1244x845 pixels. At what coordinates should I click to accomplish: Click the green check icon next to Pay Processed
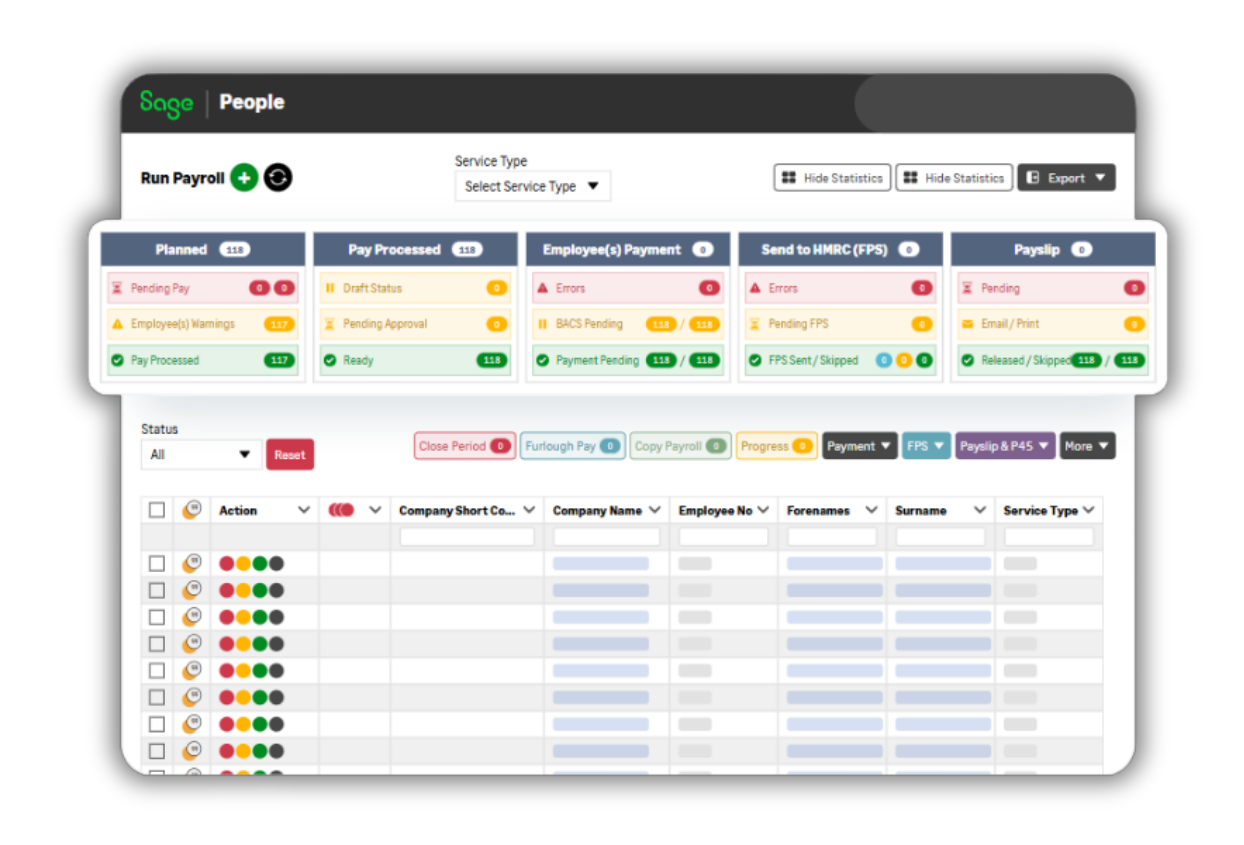click(x=117, y=360)
